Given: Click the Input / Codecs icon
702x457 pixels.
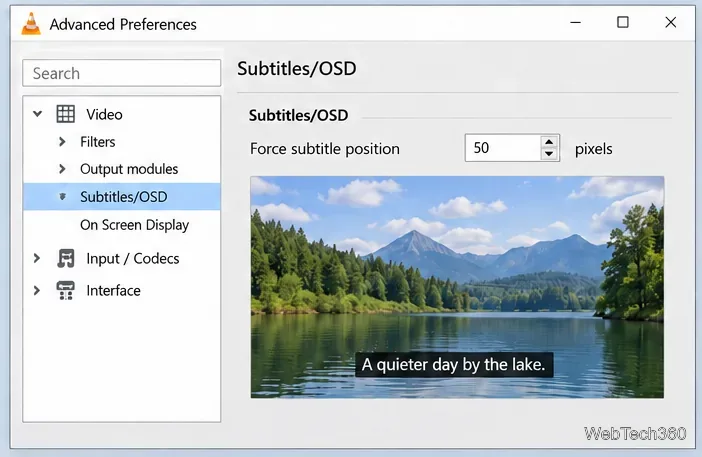Looking at the screenshot, I should 66,258.
